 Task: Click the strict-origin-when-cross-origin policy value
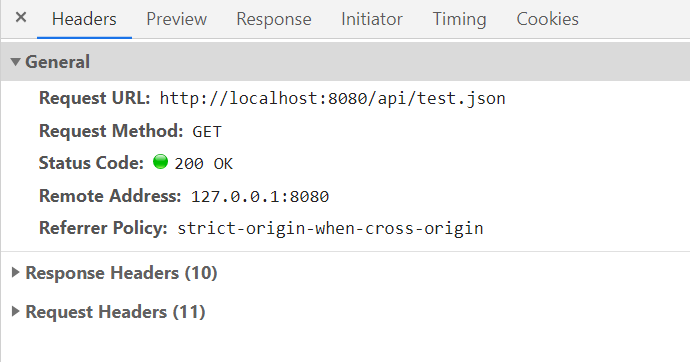coord(330,229)
